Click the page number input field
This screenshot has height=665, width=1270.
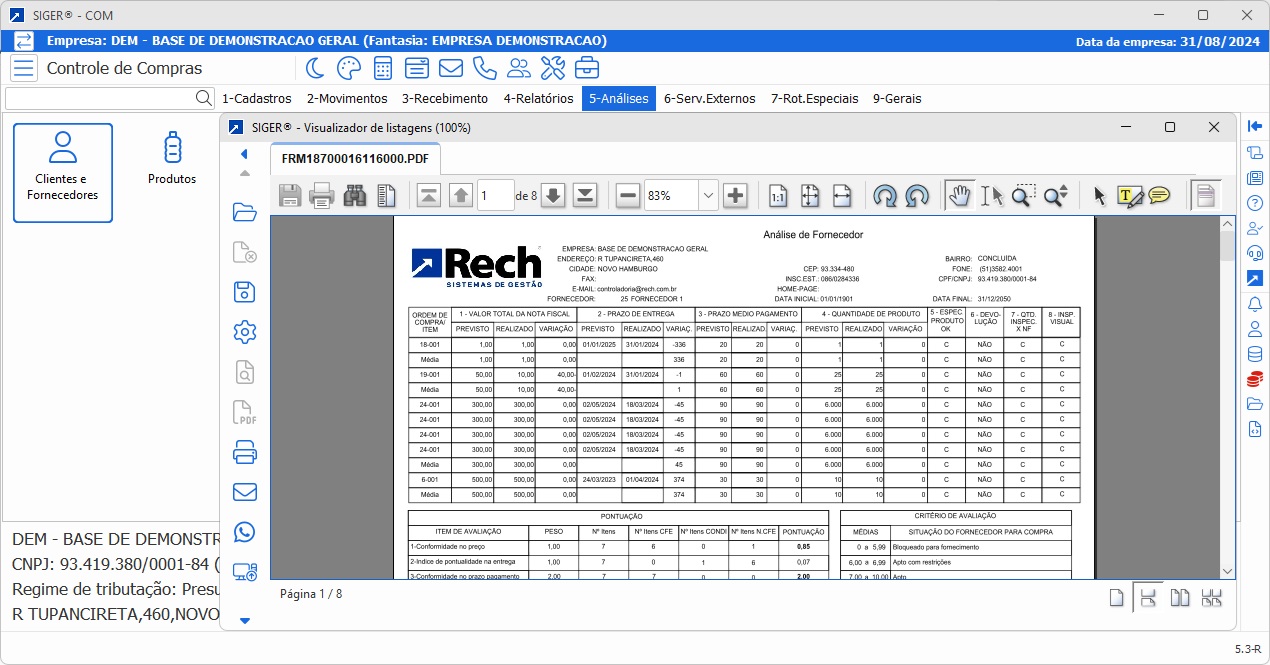(495, 196)
